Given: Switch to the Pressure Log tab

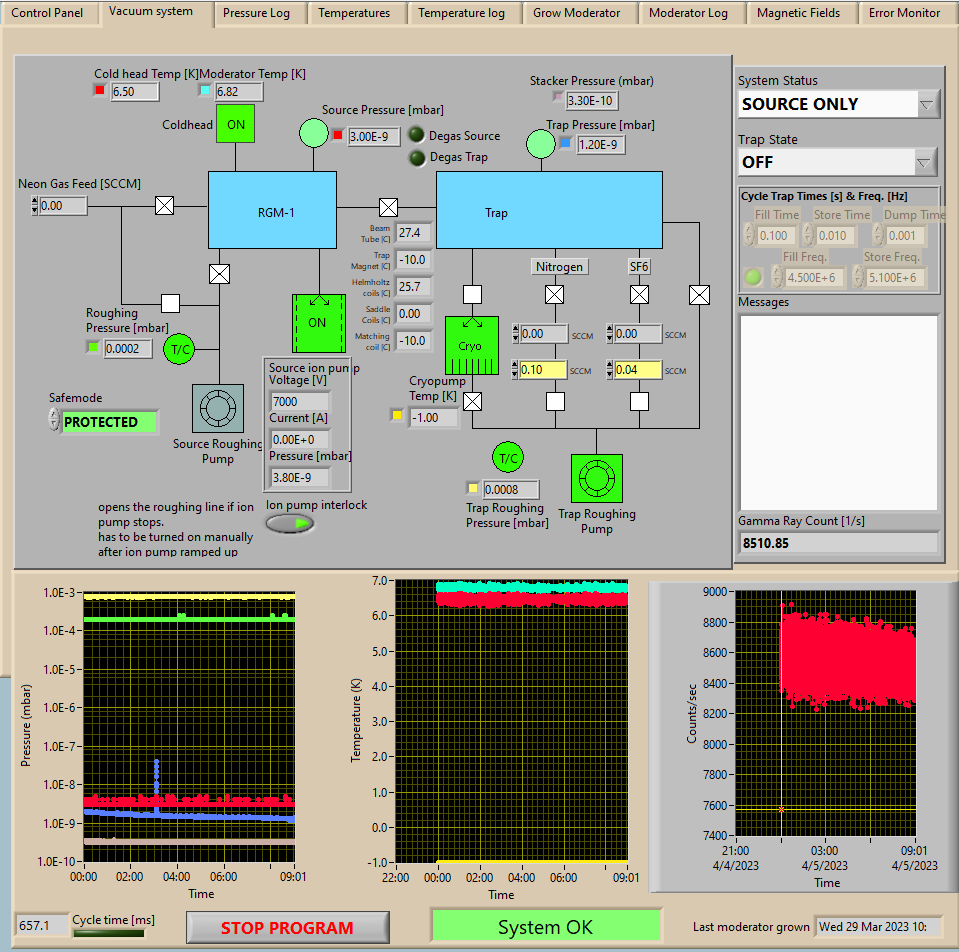Looking at the screenshot, I should (x=257, y=13).
